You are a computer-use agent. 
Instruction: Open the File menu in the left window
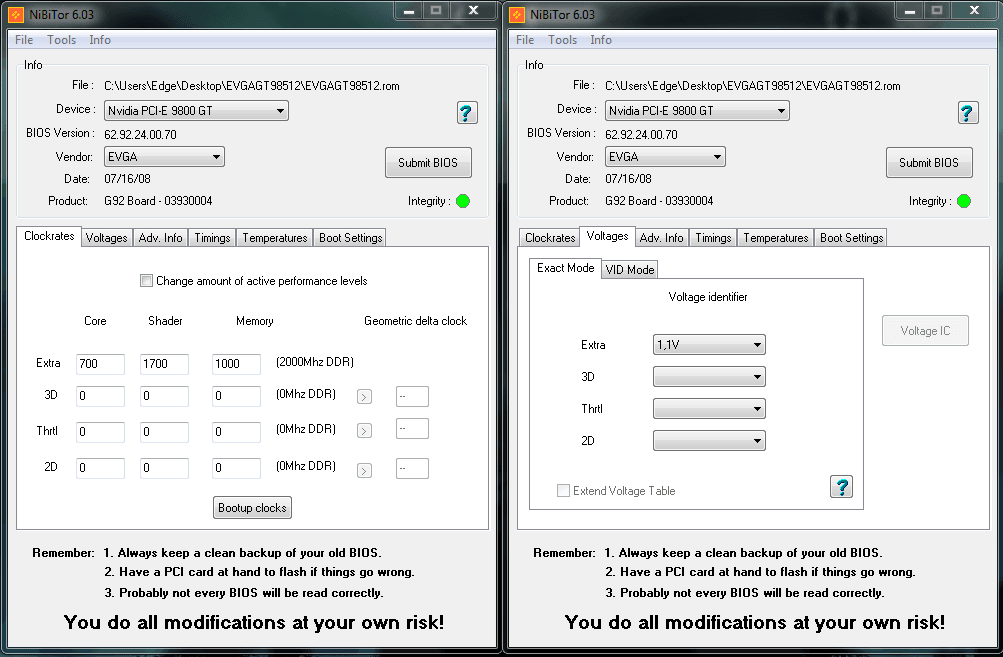pos(24,40)
